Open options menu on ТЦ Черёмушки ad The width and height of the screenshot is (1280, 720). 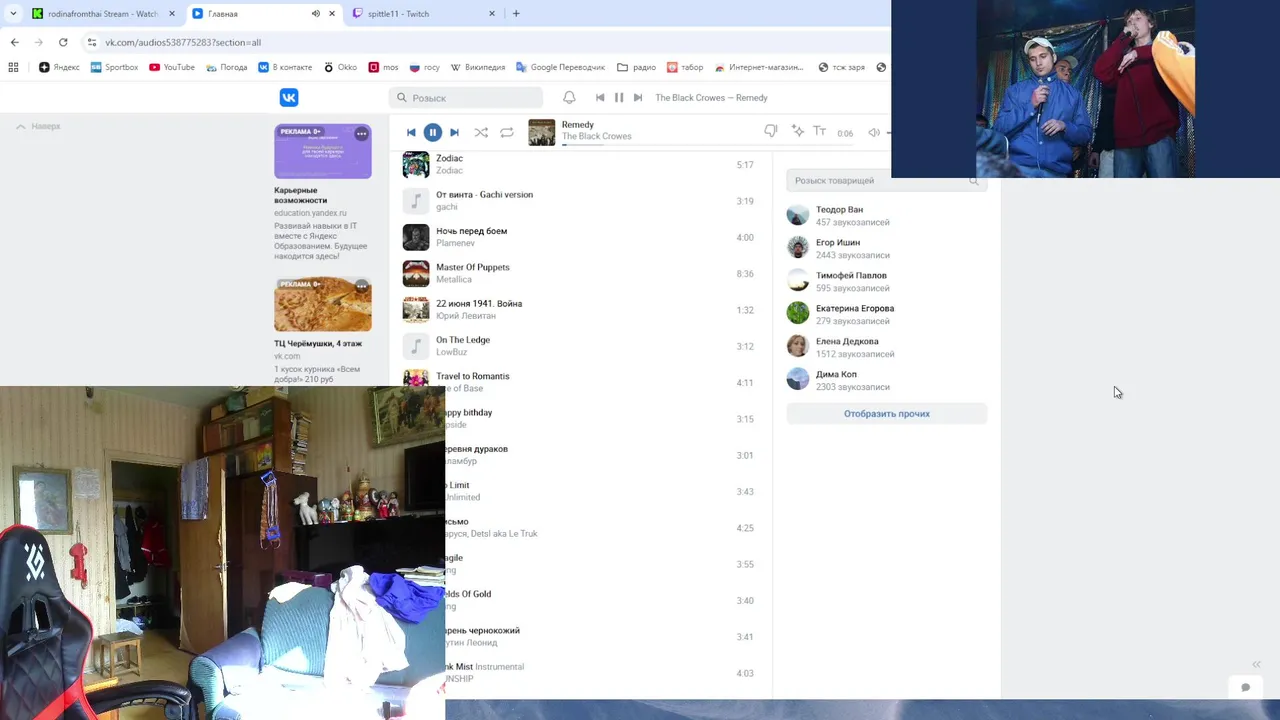[x=361, y=286]
